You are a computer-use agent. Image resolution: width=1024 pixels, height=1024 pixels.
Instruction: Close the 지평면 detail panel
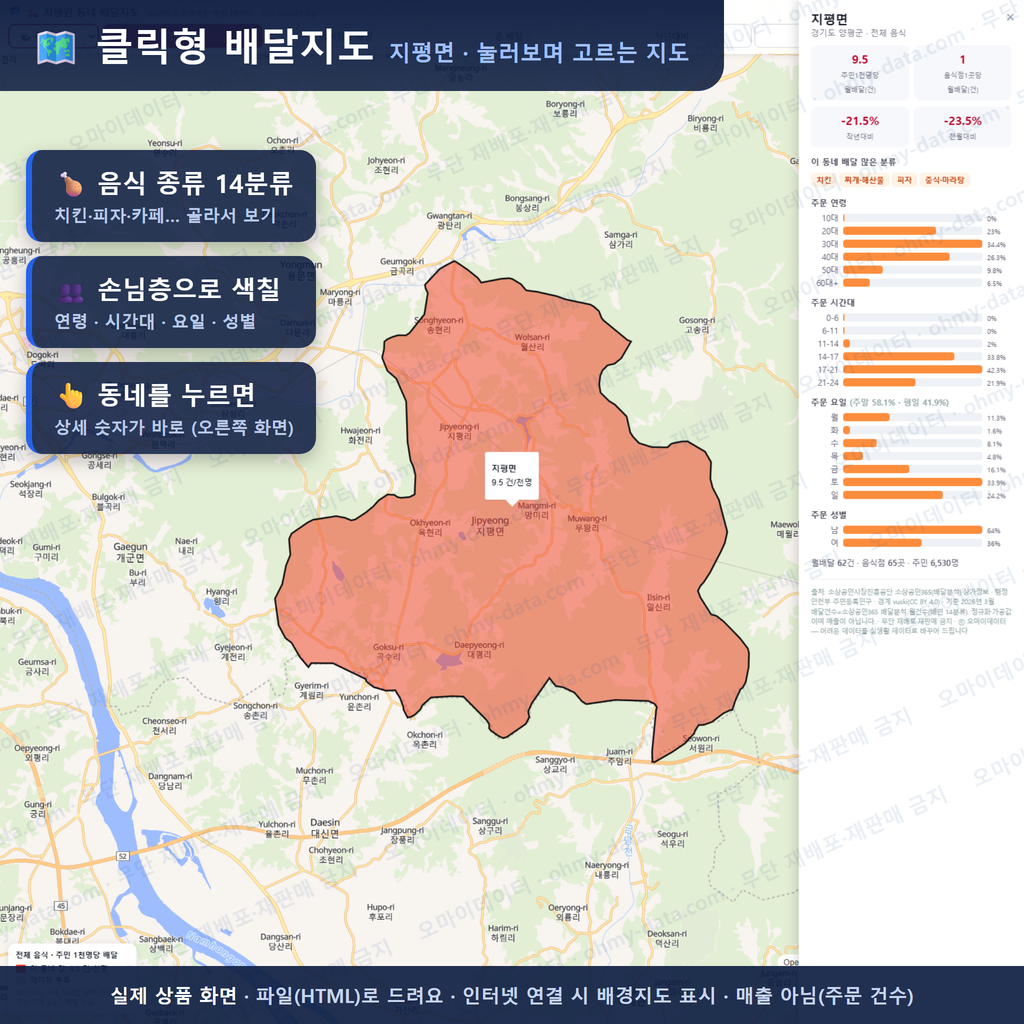point(1010,18)
